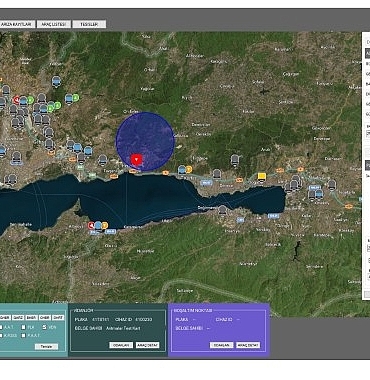
Task: Uncheck the VDN checkbox
Action: point(44,327)
